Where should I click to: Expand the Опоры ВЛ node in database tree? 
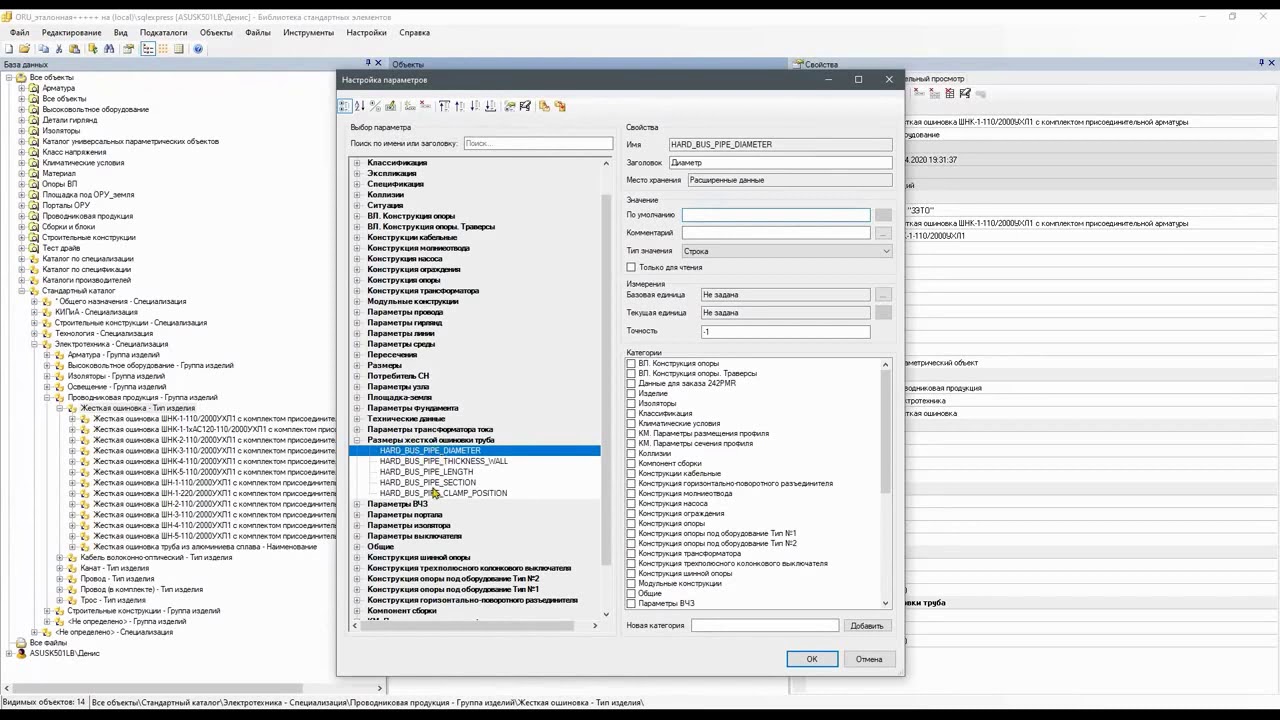(x=22, y=184)
